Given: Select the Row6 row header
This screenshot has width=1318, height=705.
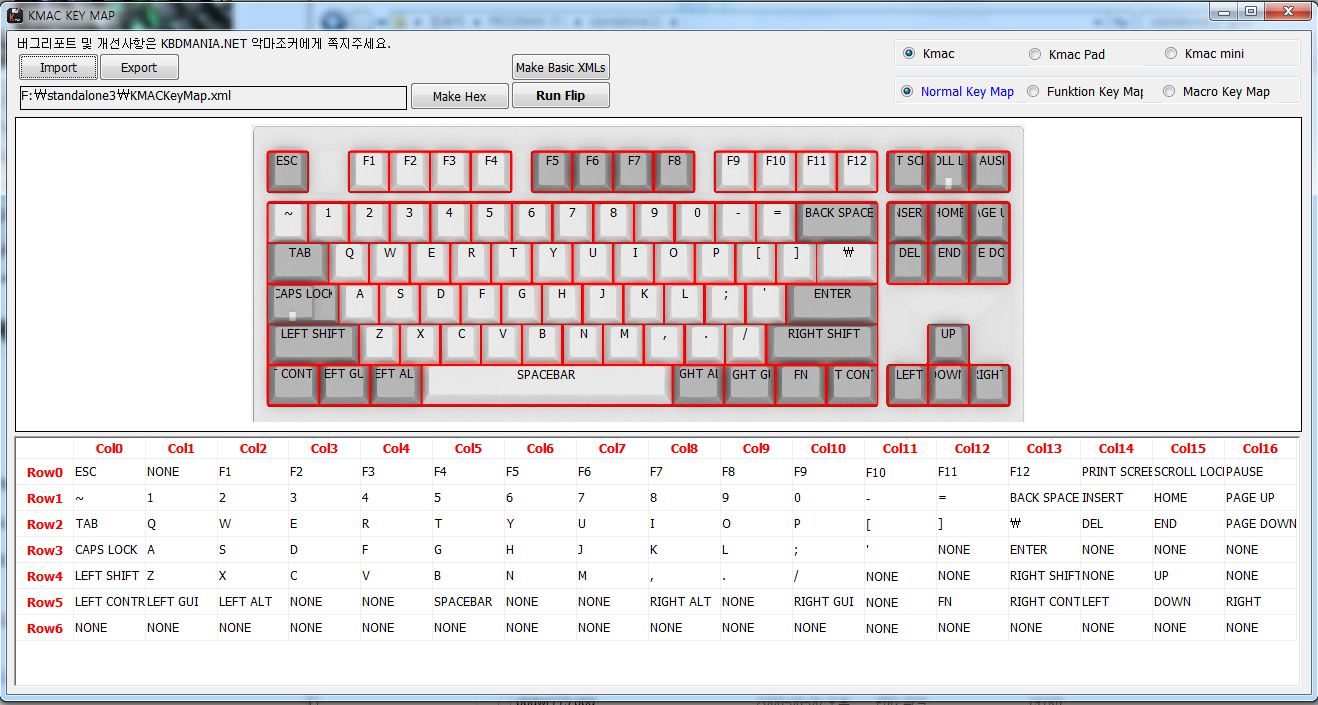Looking at the screenshot, I should coord(45,628).
